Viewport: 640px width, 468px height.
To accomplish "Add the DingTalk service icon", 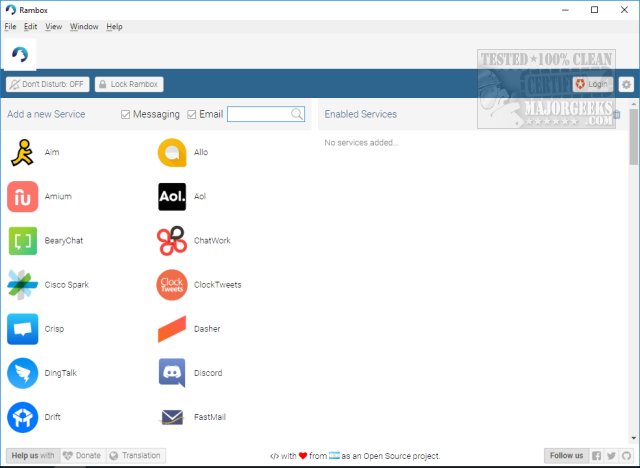I will coord(22,373).
